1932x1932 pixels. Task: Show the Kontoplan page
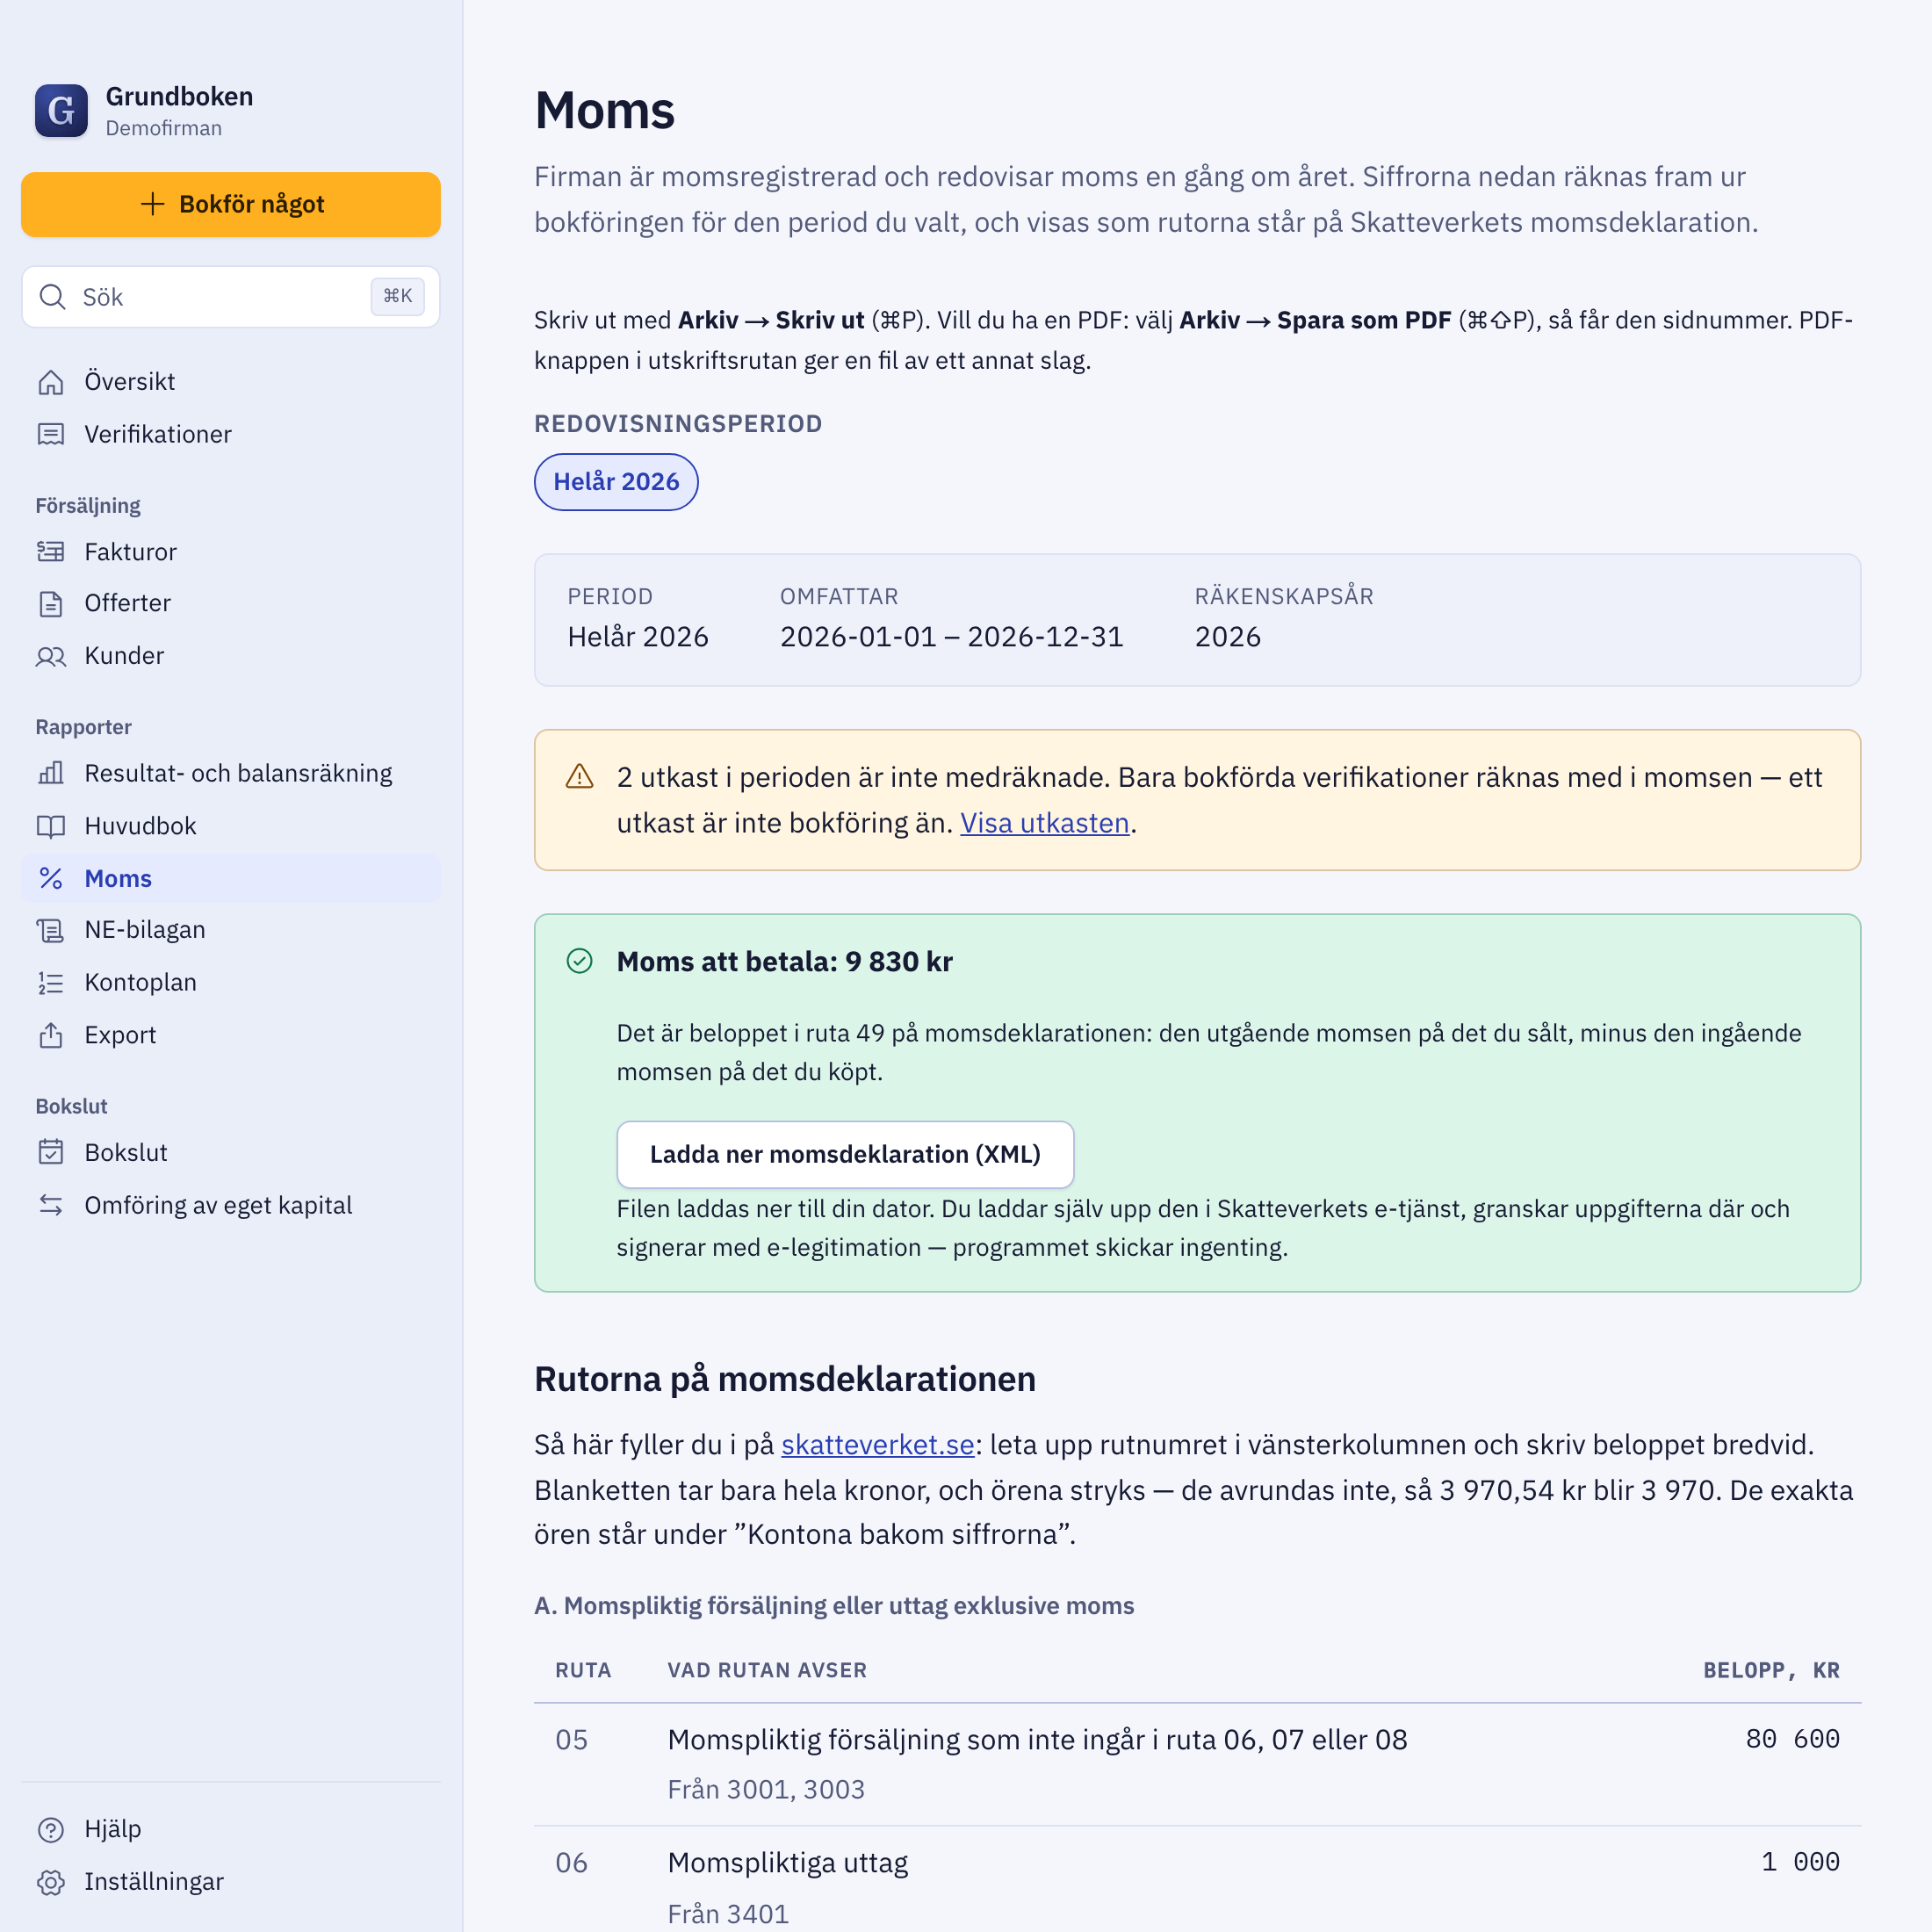click(231, 983)
